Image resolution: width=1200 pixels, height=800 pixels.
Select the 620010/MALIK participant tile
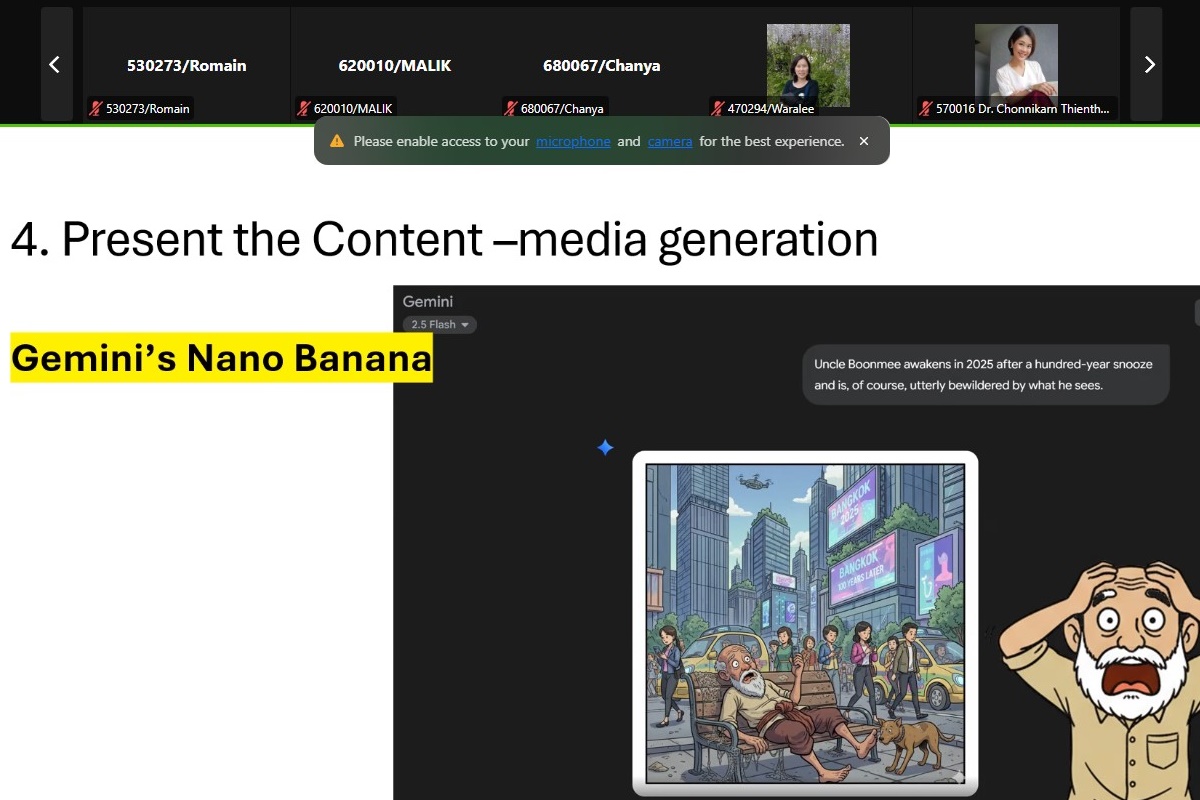[394, 66]
